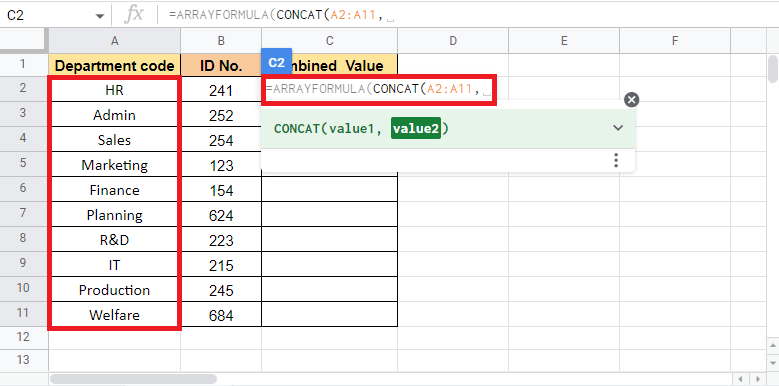Select the cell with ID 241
779x386 pixels.
[221, 90]
